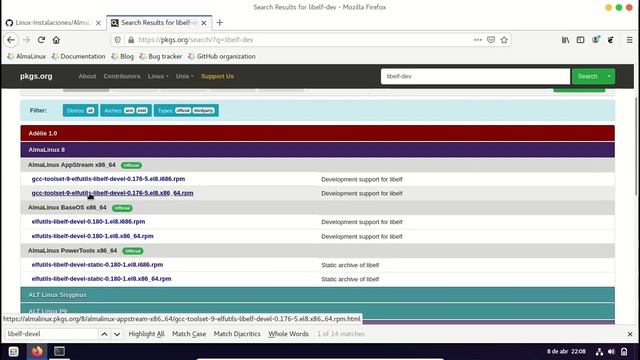Open the Types filter
This screenshot has width=640, height=360.
pyautogui.click(x=186, y=111)
